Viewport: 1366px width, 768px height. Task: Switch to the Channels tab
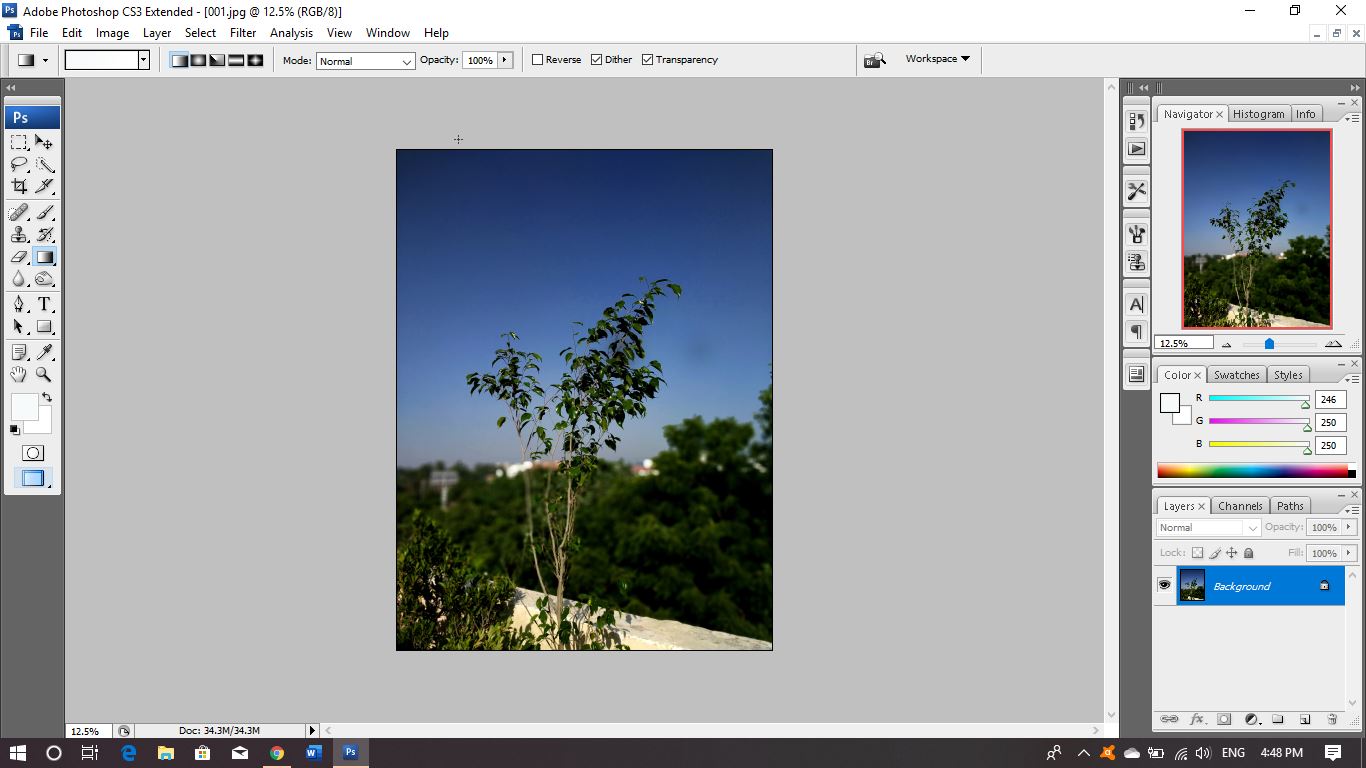click(1240, 505)
